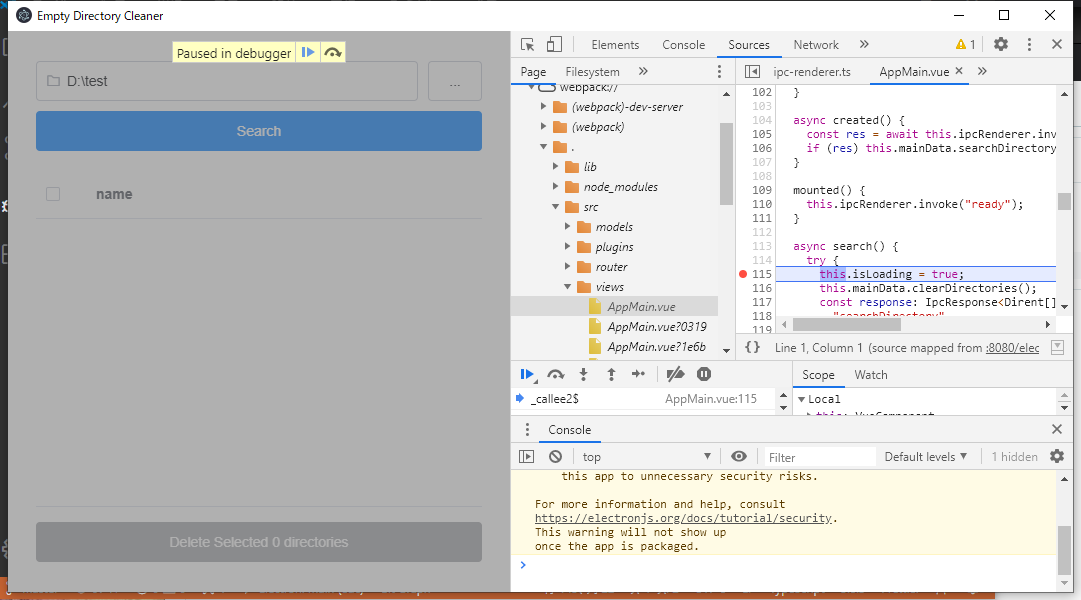Expand the router folder
Viewport: 1081px width, 600px height.
coord(568,267)
